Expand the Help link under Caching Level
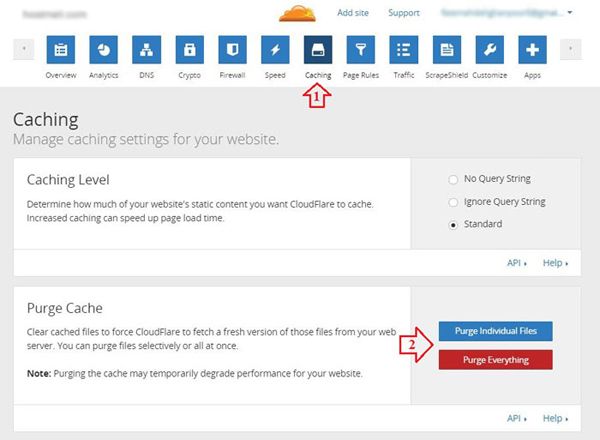This screenshot has width=600, height=440. [x=555, y=263]
